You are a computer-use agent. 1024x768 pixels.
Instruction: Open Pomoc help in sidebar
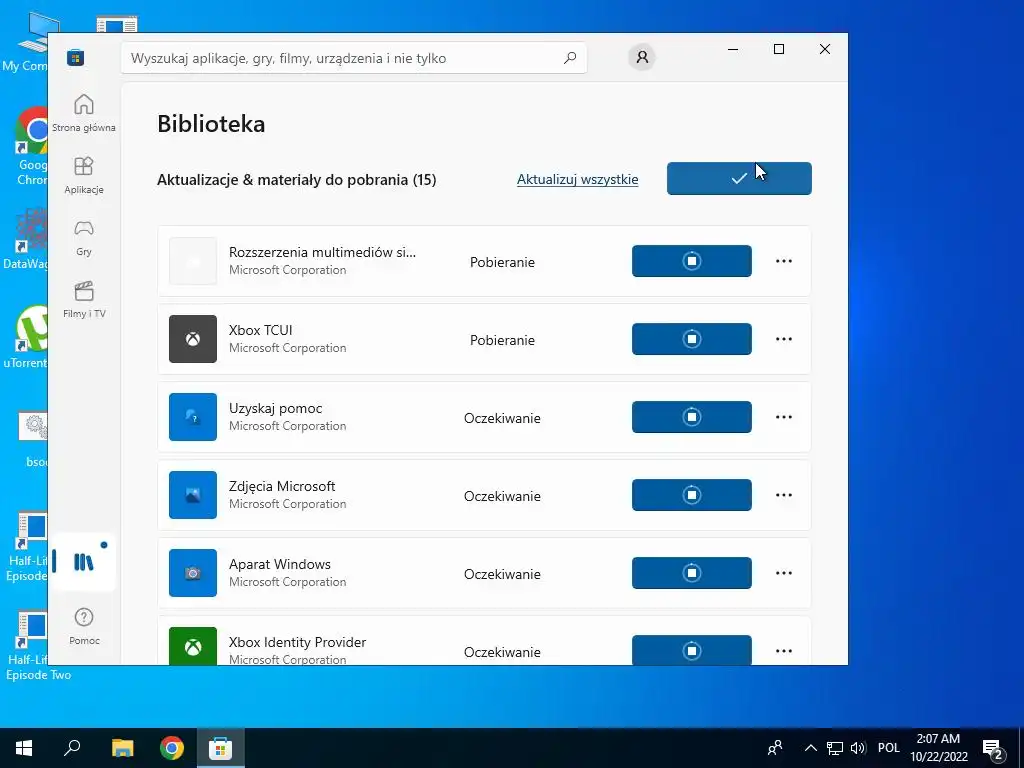(x=84, y=626)
